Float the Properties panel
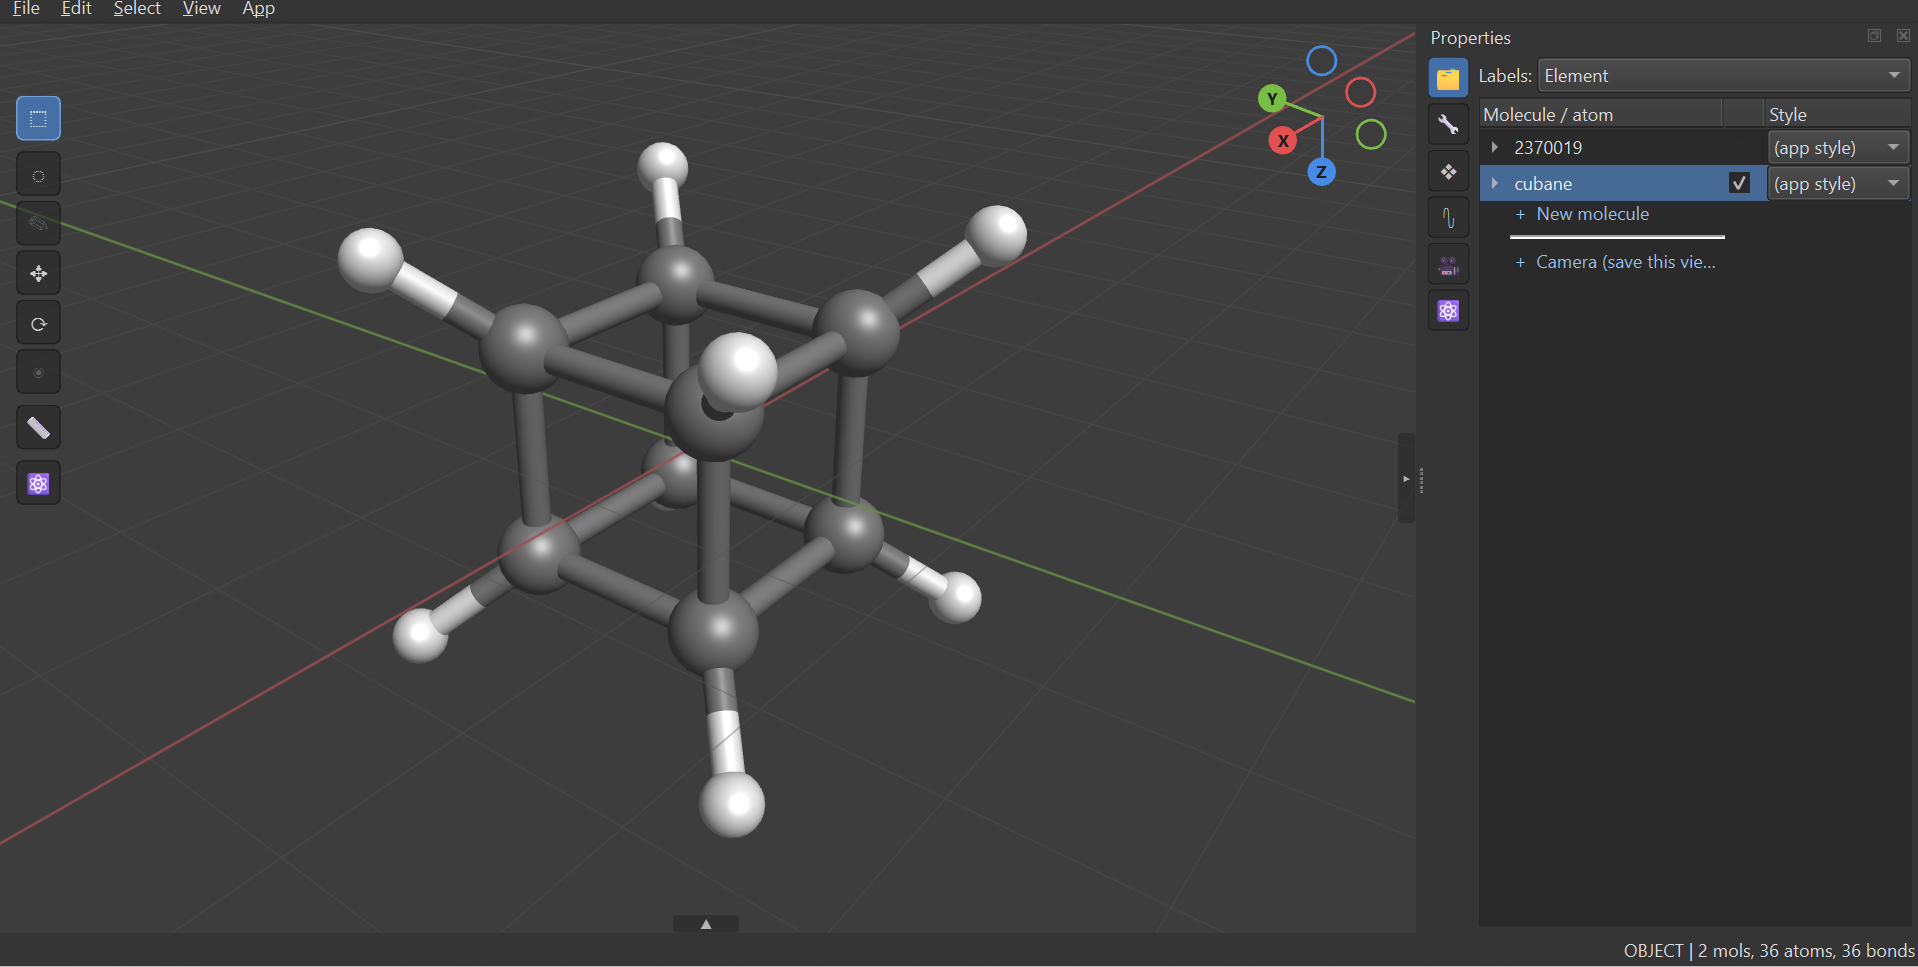This screenshot has width=1918, height=967. tap(1874, 36)
